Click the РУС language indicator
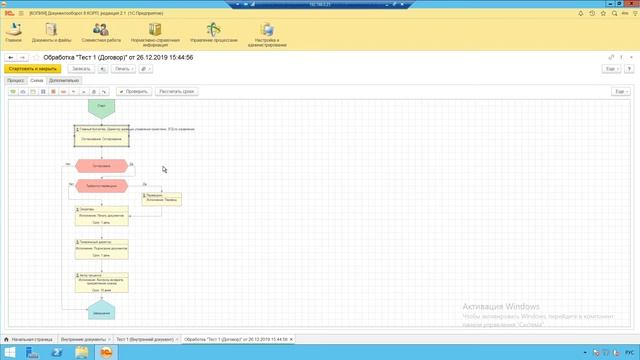 629,352
